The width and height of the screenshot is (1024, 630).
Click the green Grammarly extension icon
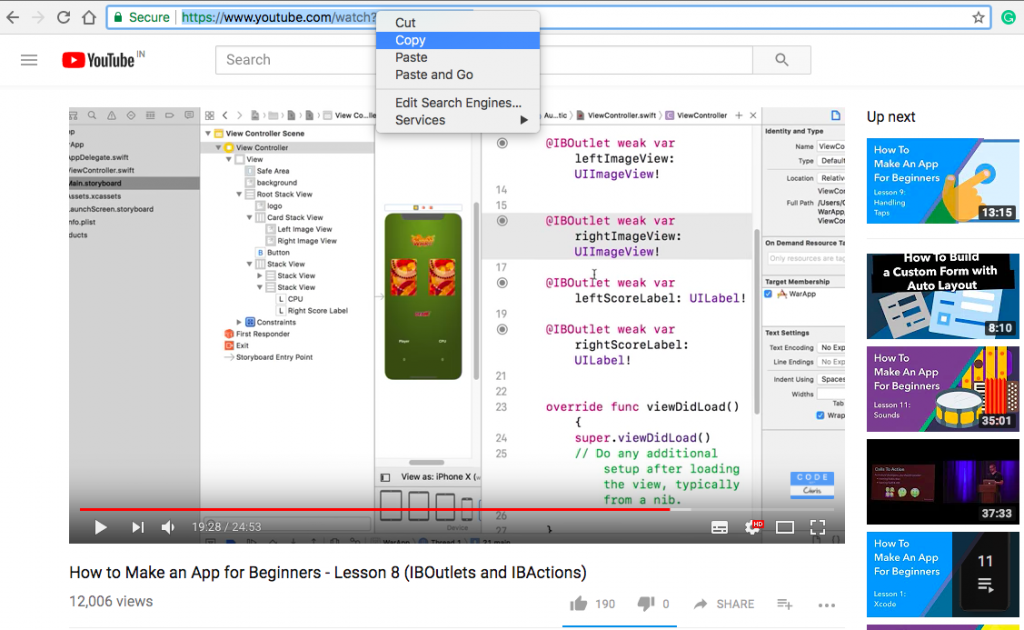(1009, 18)
